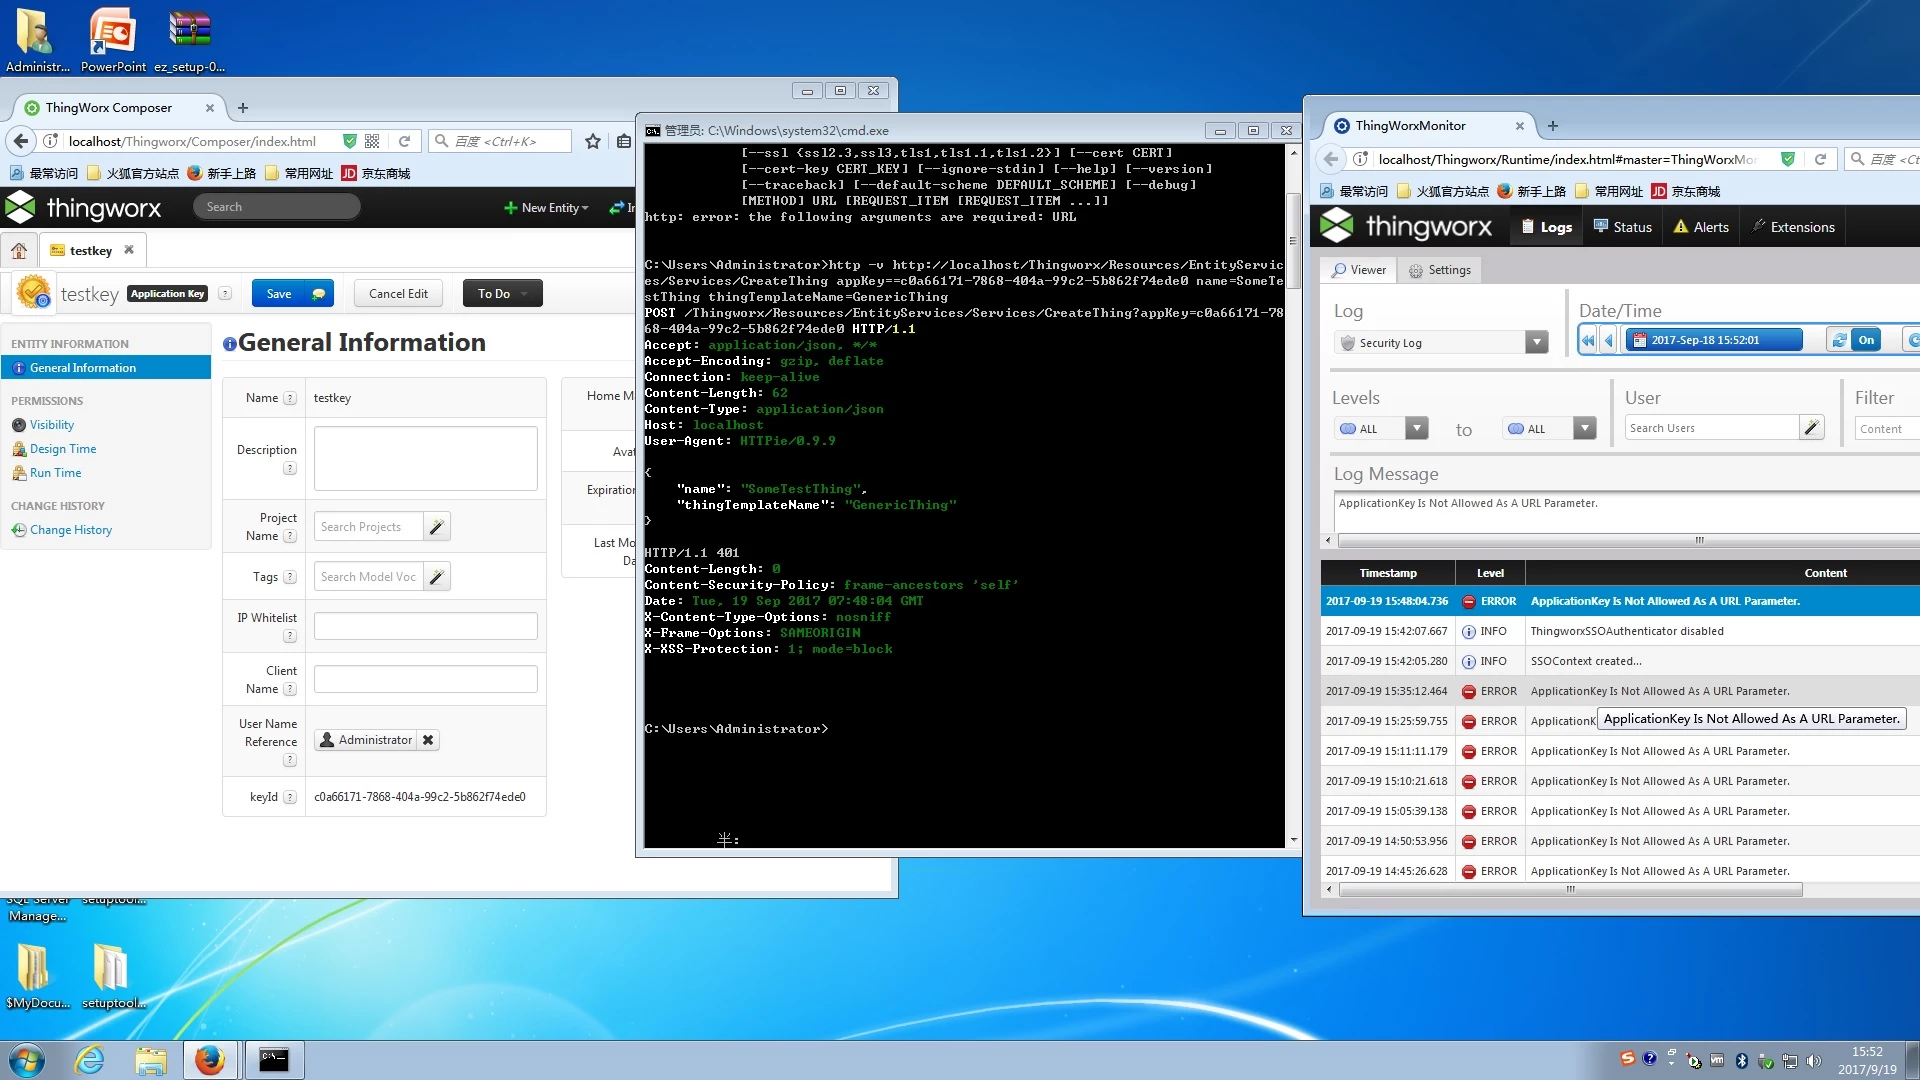Screen dimensions: 1920x1080
Task: Click the Composer home icon tab
Action: [x=19, y=250]
